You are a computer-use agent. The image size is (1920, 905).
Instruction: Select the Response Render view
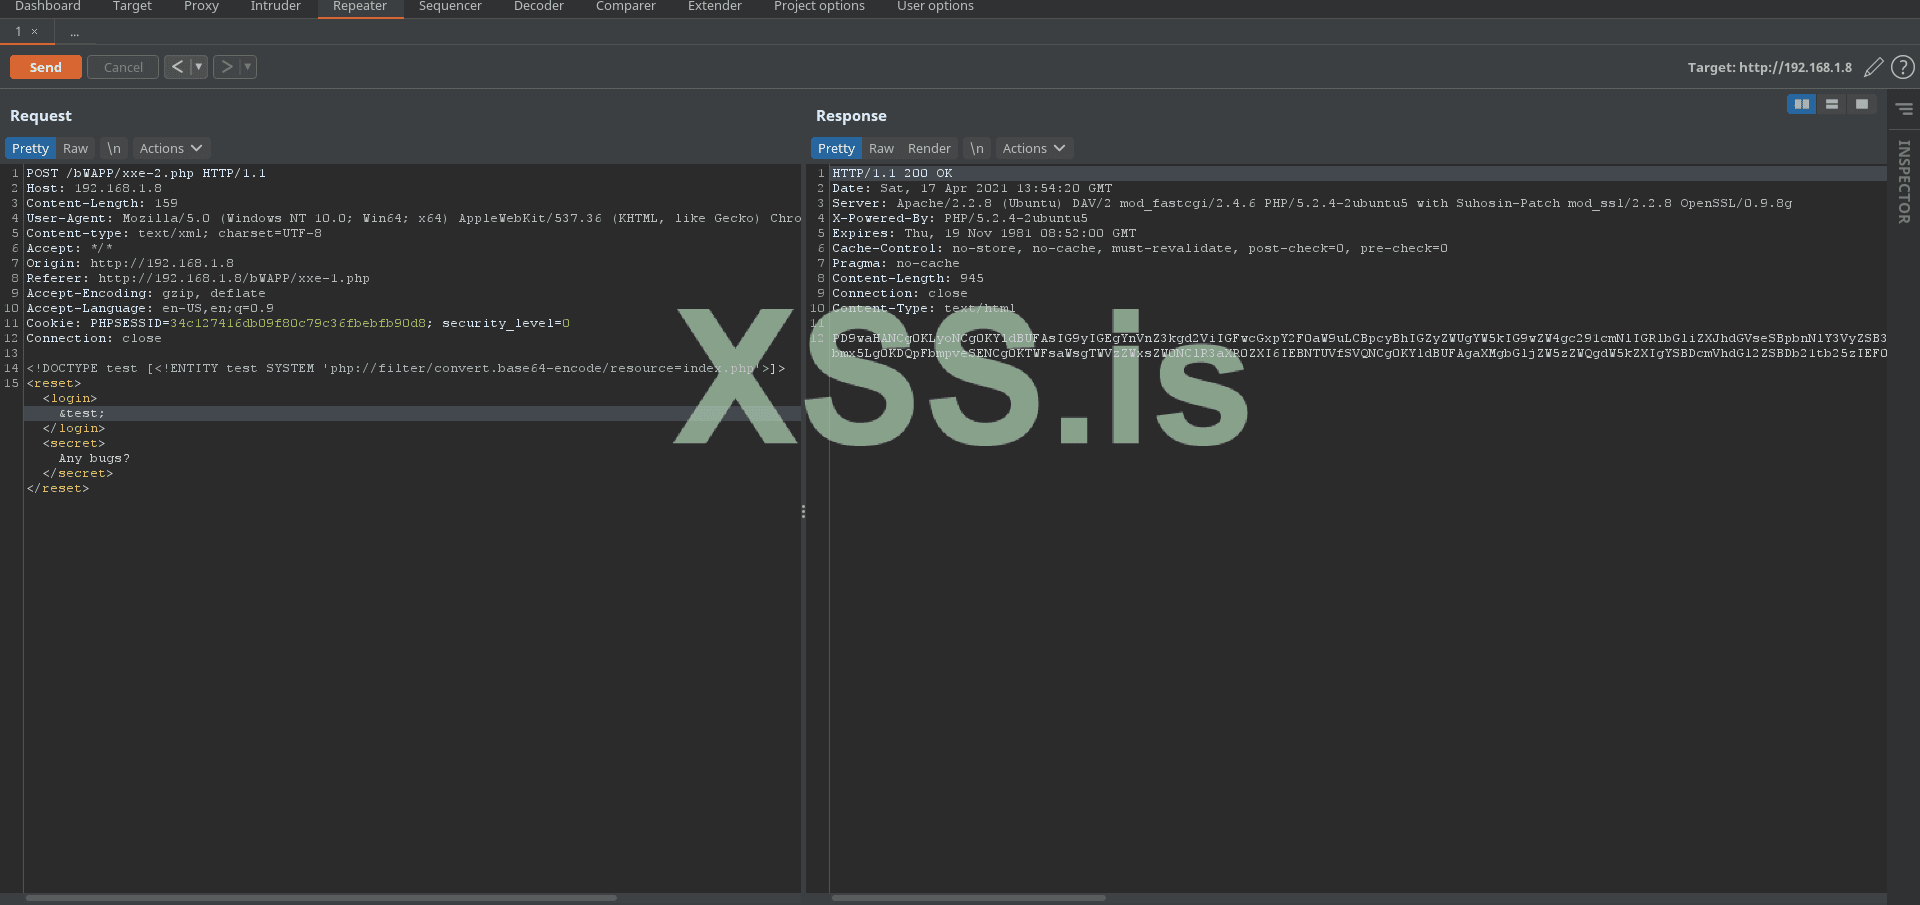tap(929, 148)
